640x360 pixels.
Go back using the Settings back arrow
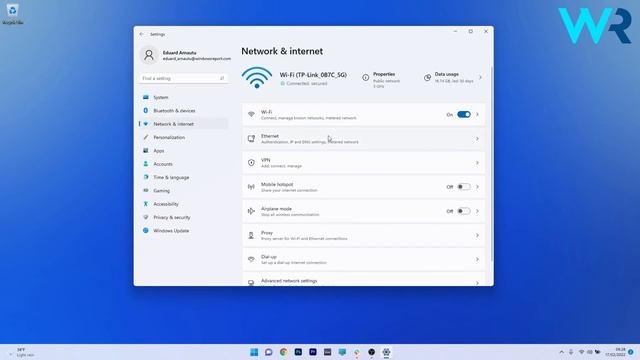click(x=141, y=34)
